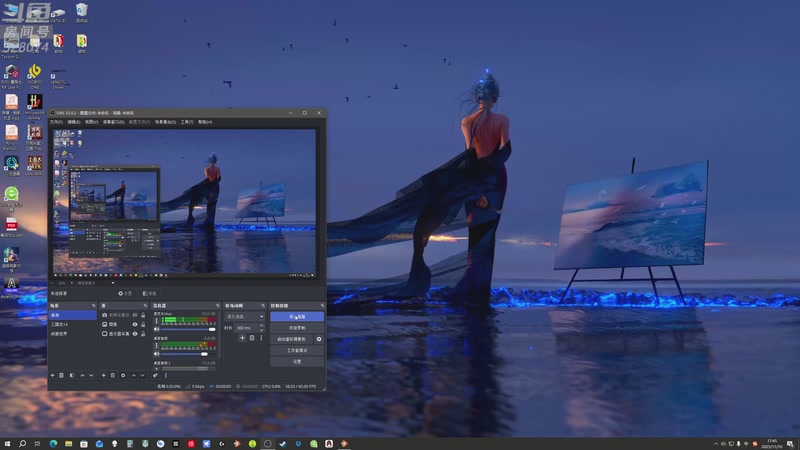The image size is (800, 450).
Task: Adjust the 桌面音频 volume slider
Action: point(187,354)
